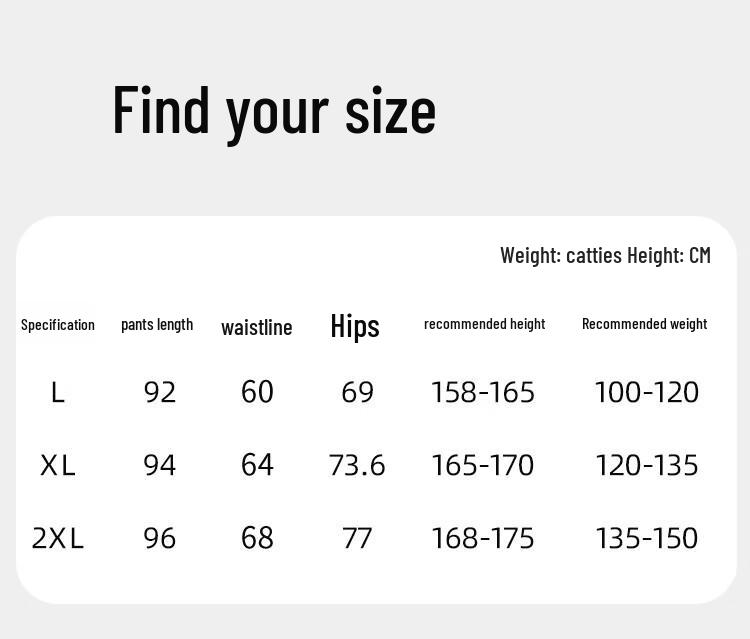Select the height range 158-165

(483, 393)
